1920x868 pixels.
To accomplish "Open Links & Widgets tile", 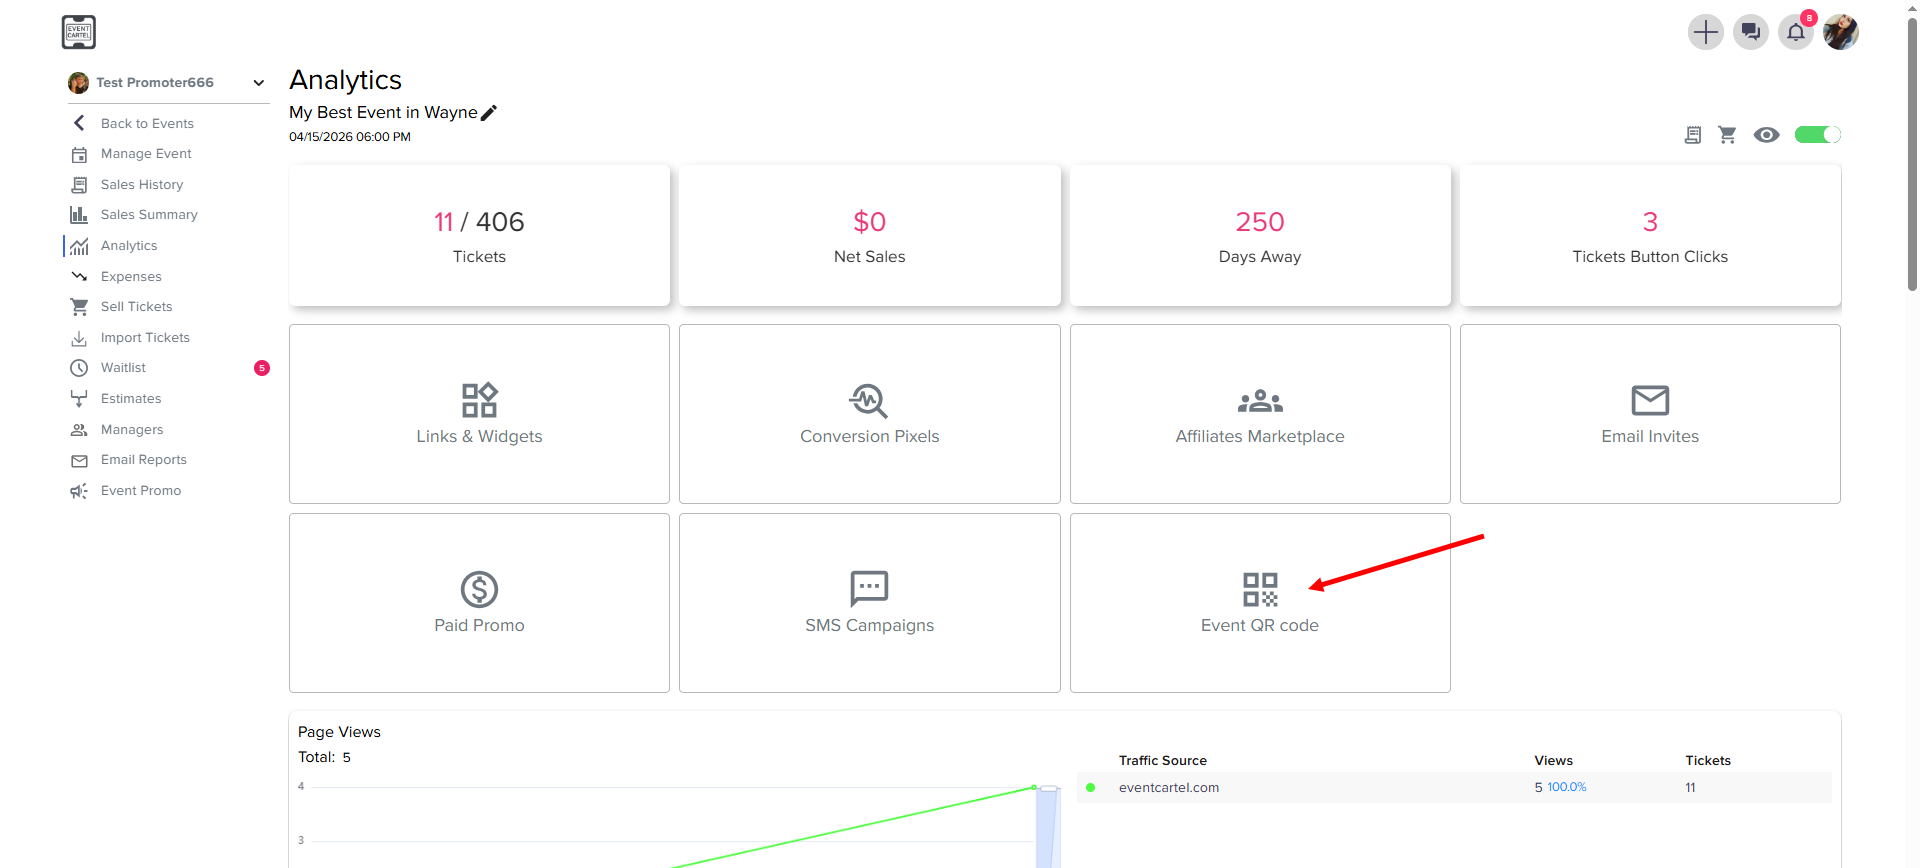I will pyautogui.click(x=479, y=414).
